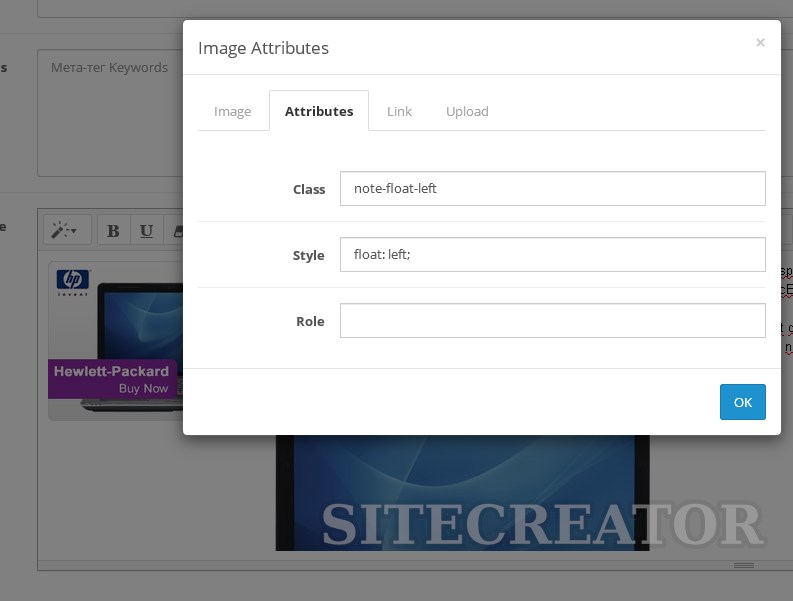Go to the Upload tab
This screenshot has height=601, width=793.
click(467, 111)
